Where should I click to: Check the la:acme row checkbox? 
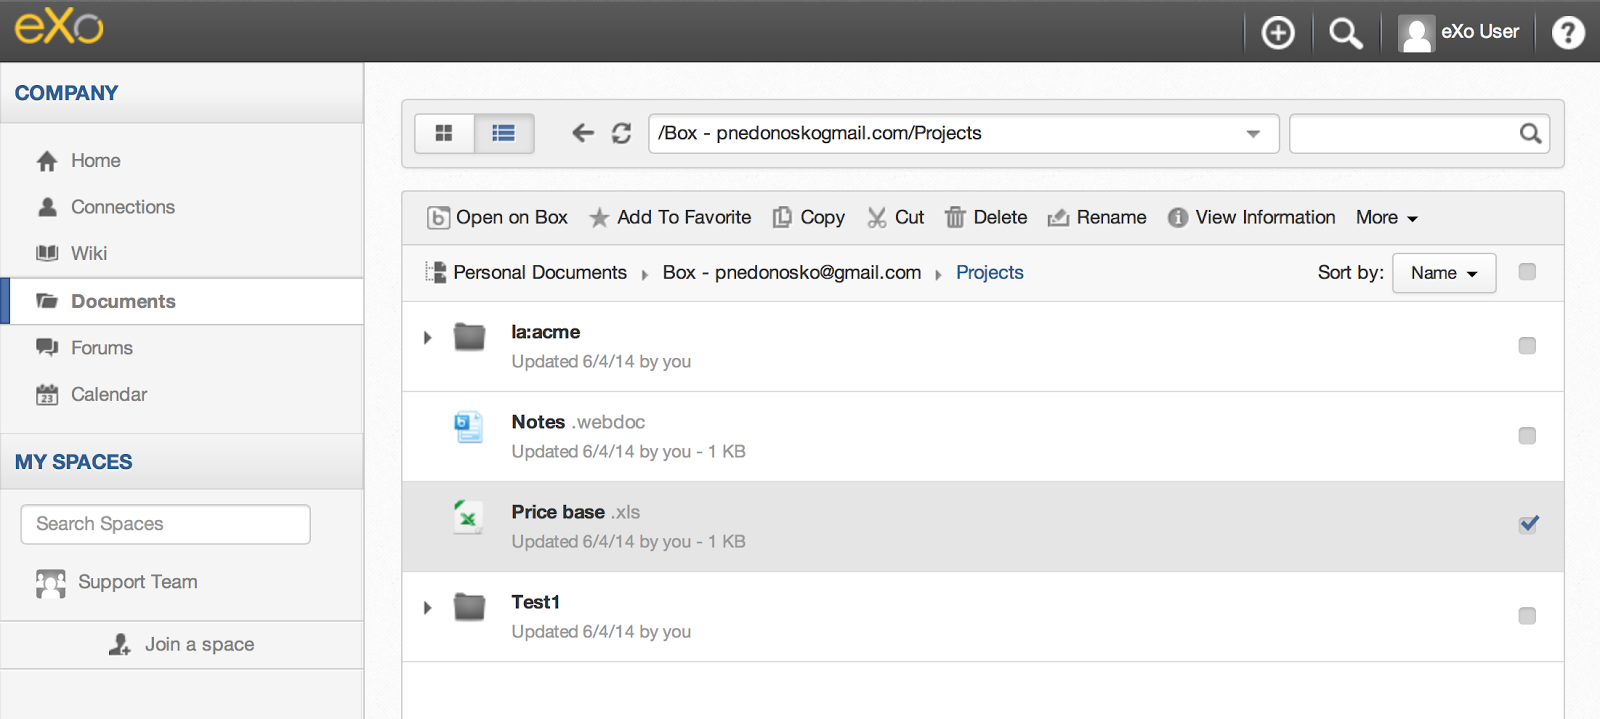click(x=1527, y=345)
